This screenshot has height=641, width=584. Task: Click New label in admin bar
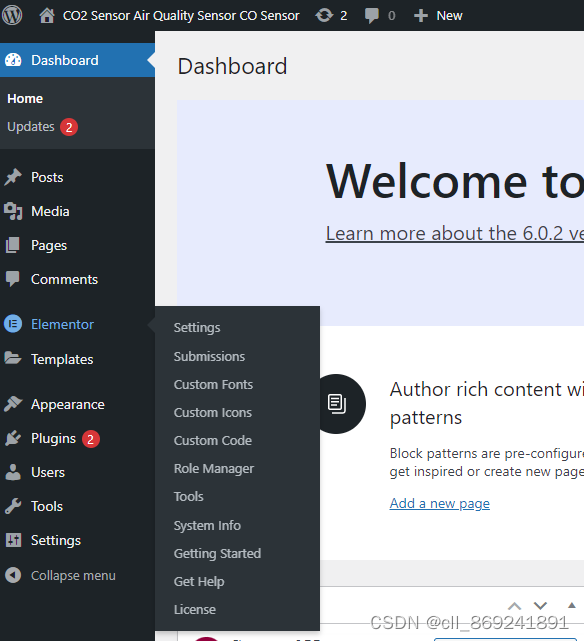(449, 16)
